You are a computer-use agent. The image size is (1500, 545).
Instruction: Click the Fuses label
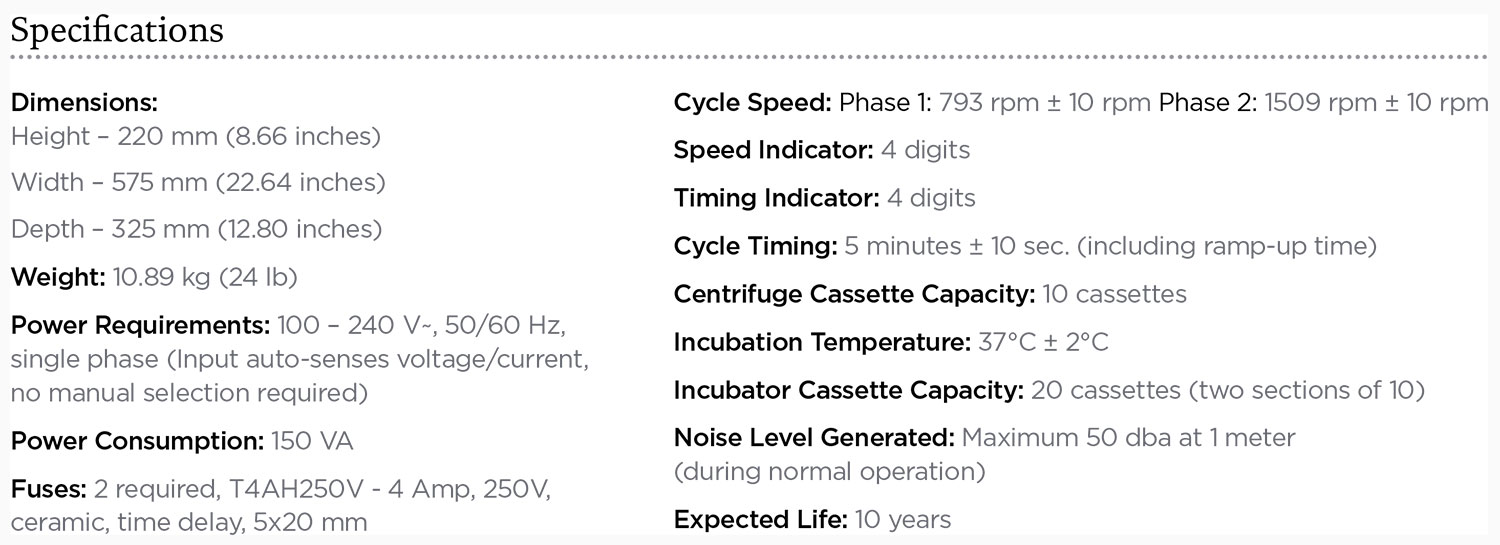pyautogui.click(x=48, y=490)
